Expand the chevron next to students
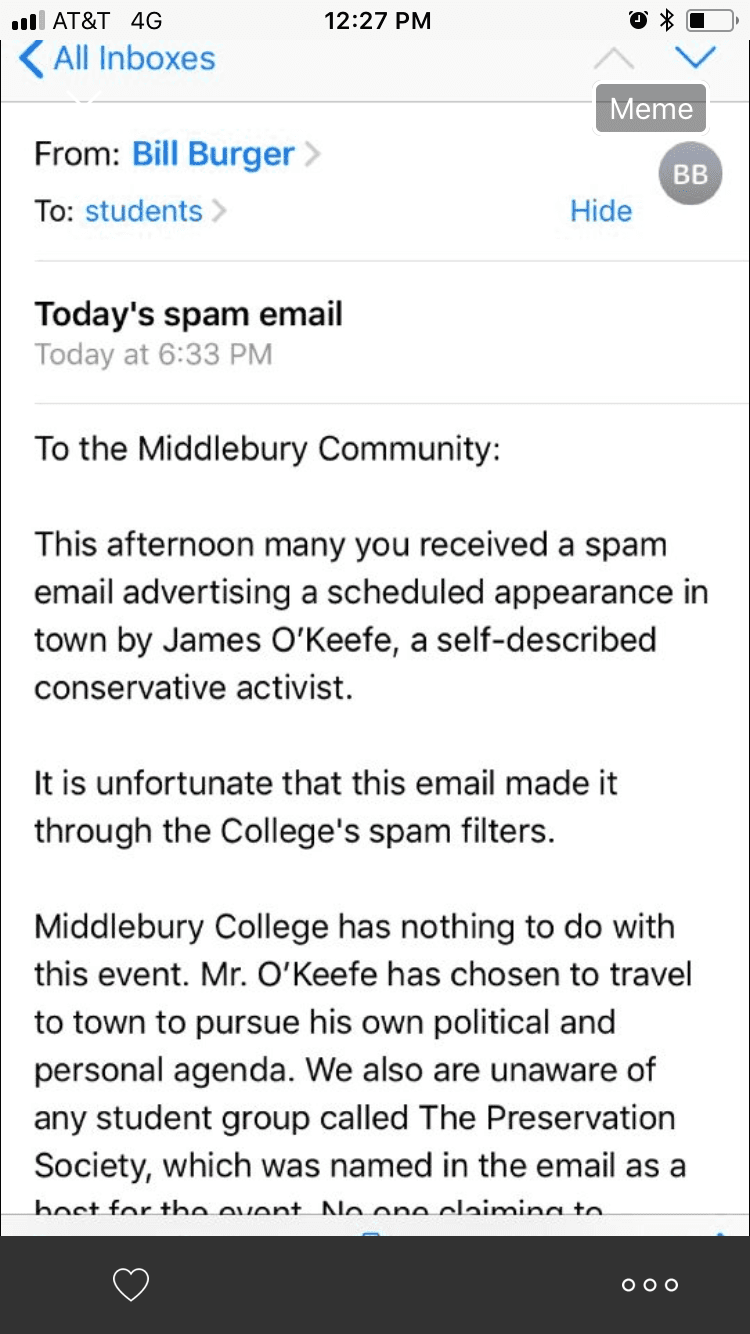 pos(219,211)
